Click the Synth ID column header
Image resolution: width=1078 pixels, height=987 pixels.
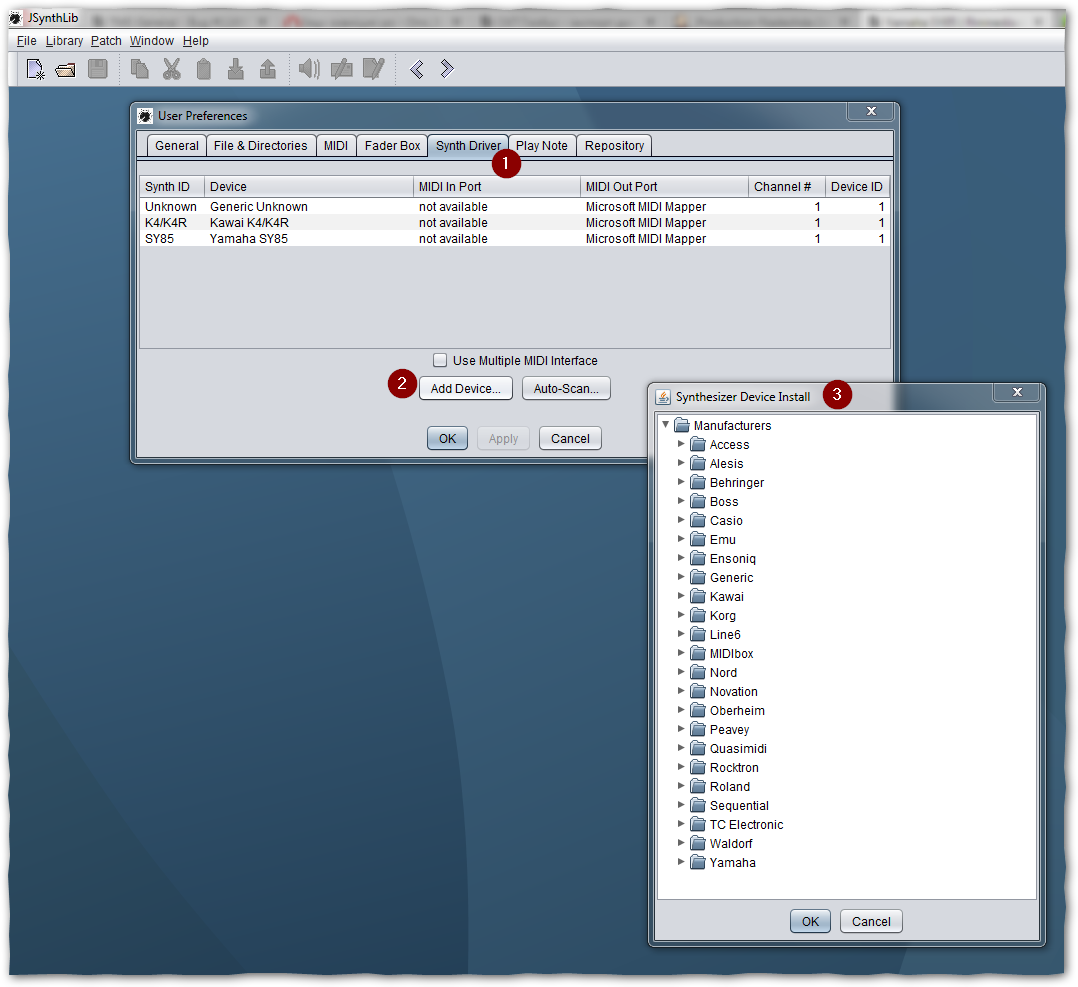click(172, 186)
